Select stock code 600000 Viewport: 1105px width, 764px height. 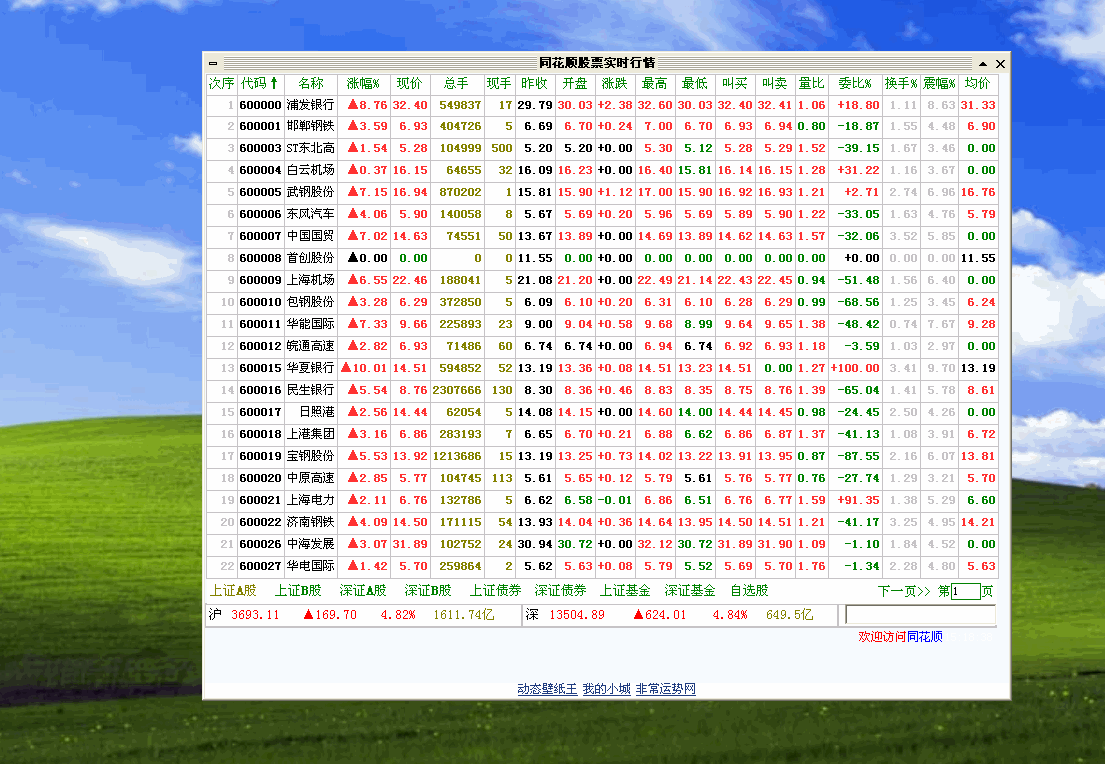[x=260, y=105]
